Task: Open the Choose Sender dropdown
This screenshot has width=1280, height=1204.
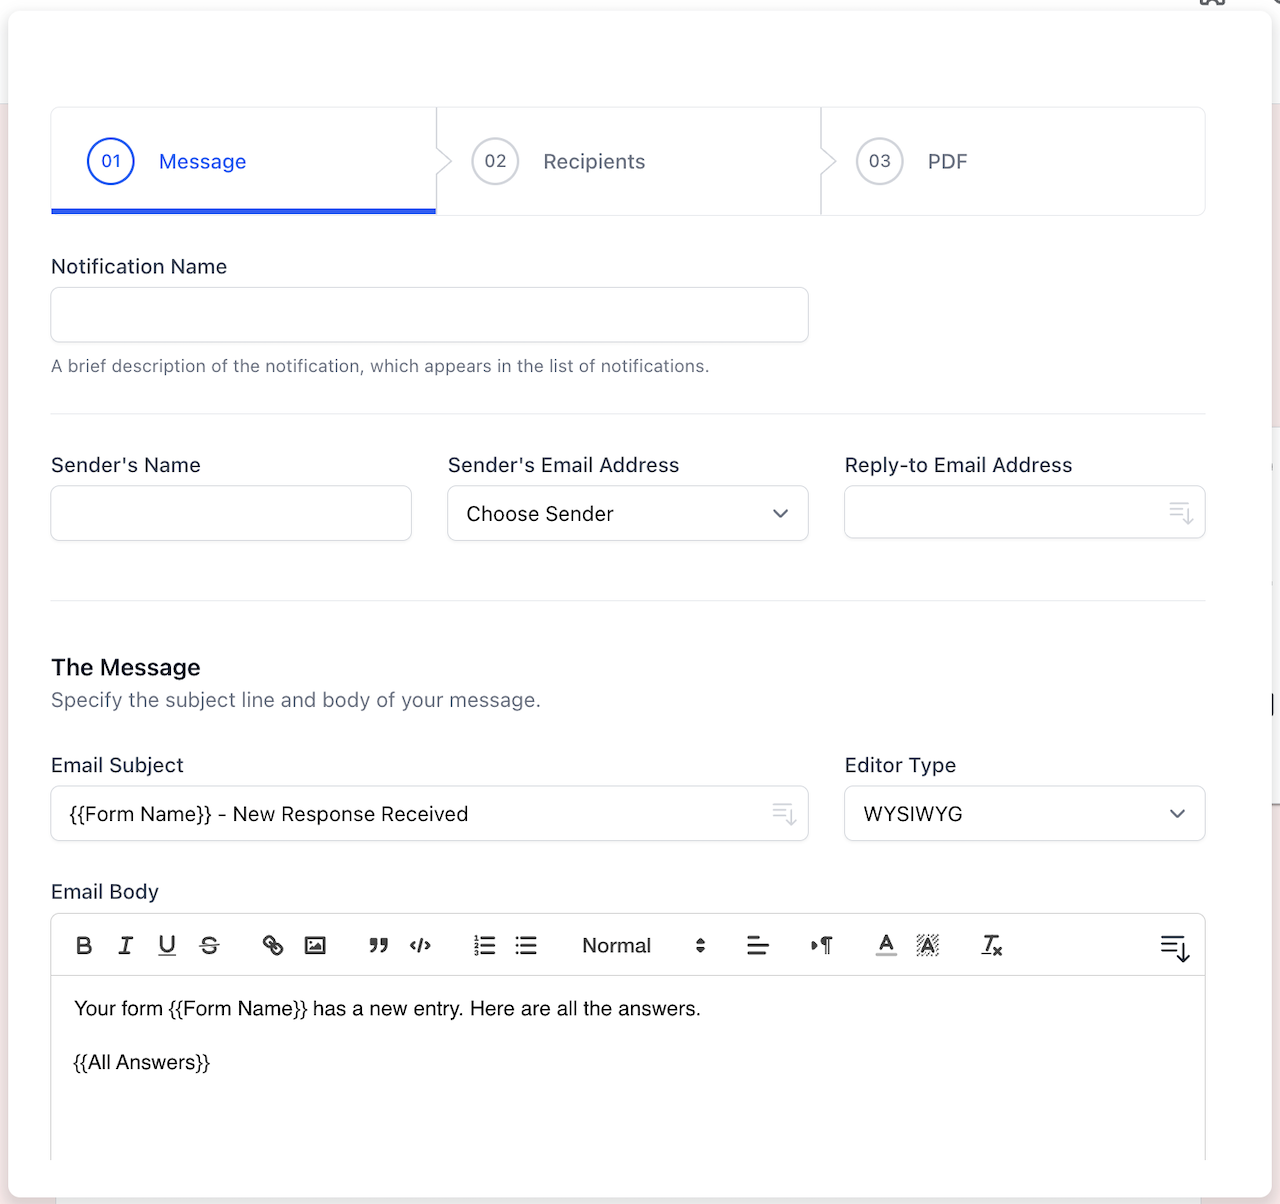Action: click(x=627, y=514)
